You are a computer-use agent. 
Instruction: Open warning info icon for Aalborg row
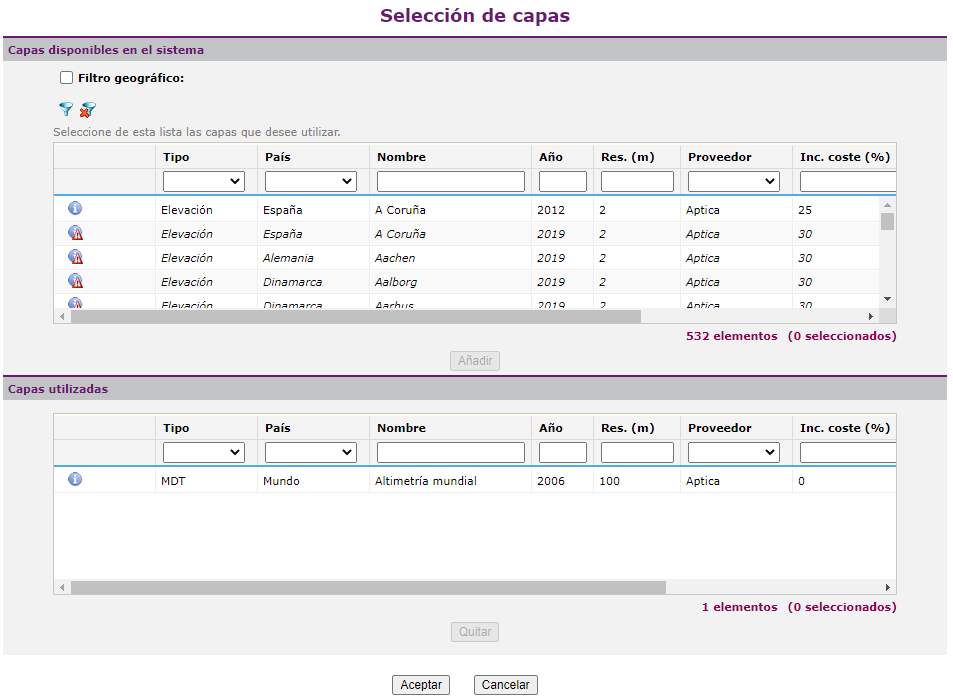pyautogui.click(x=75, y=281)
